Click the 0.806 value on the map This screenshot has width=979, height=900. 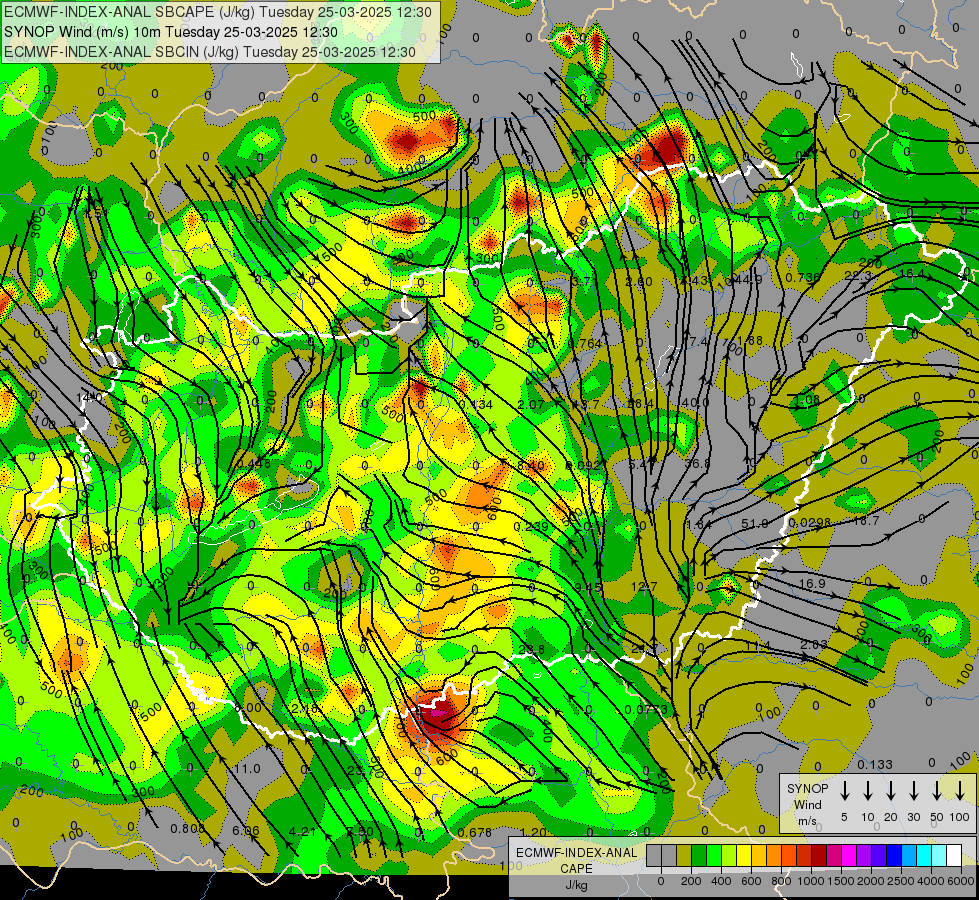pyautogui.click(x=188, y=829)
